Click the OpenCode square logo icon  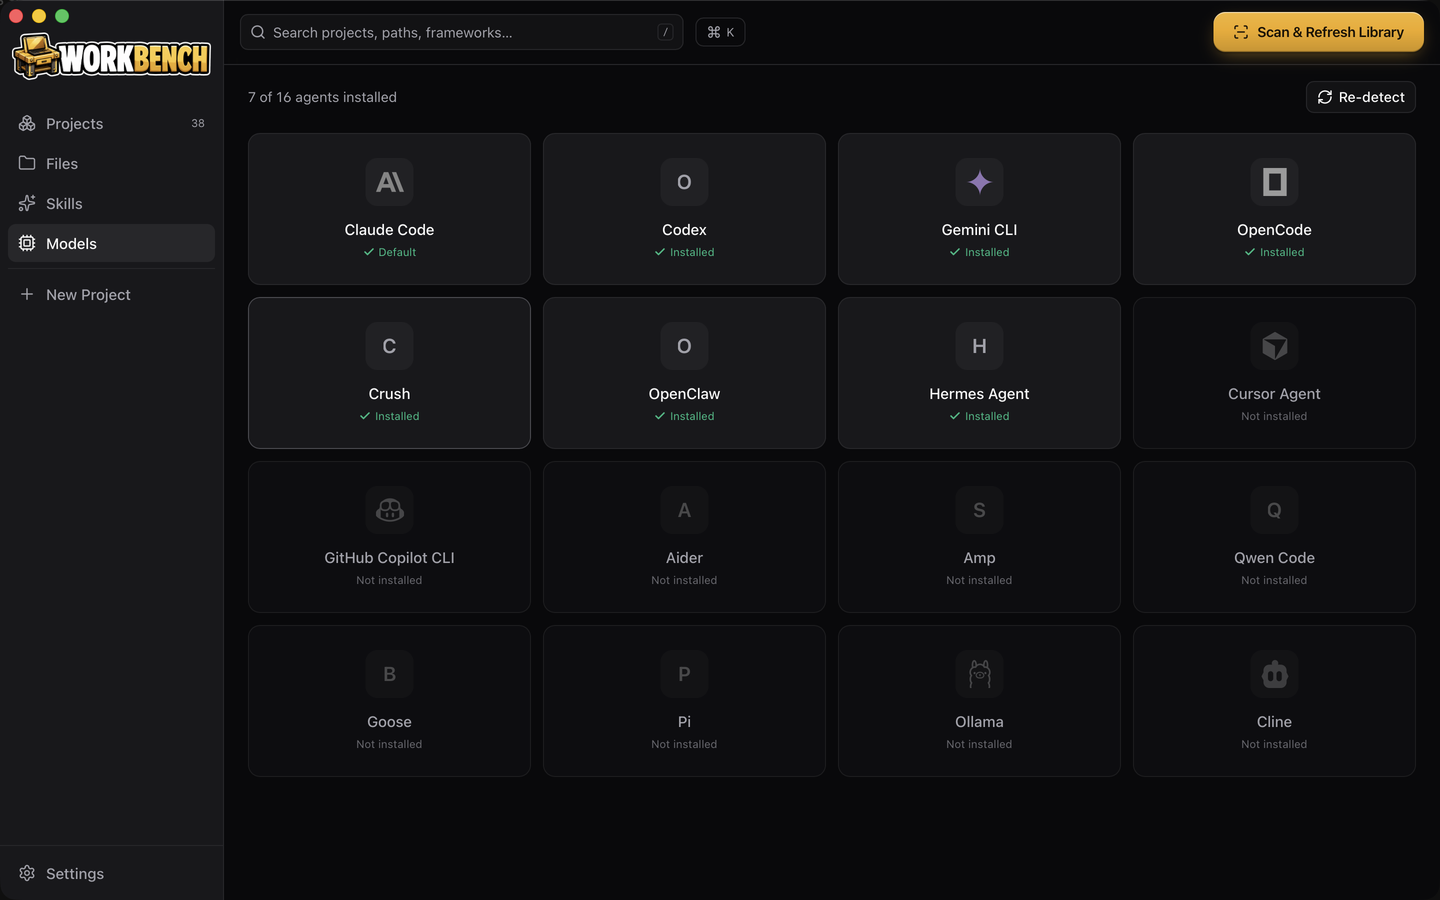point(1274,182)
